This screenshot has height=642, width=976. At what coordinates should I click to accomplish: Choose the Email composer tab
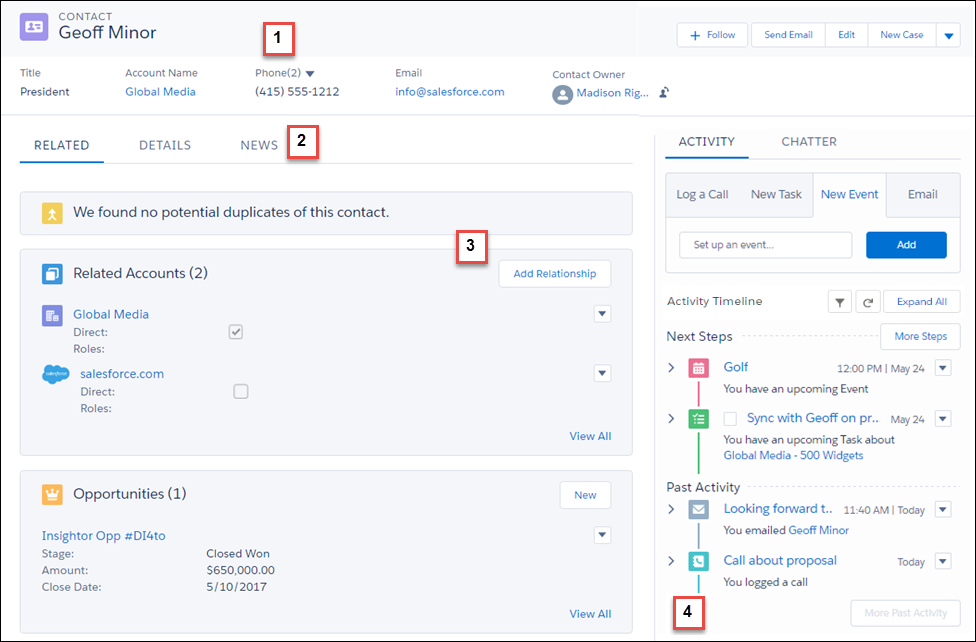[922, 195]
